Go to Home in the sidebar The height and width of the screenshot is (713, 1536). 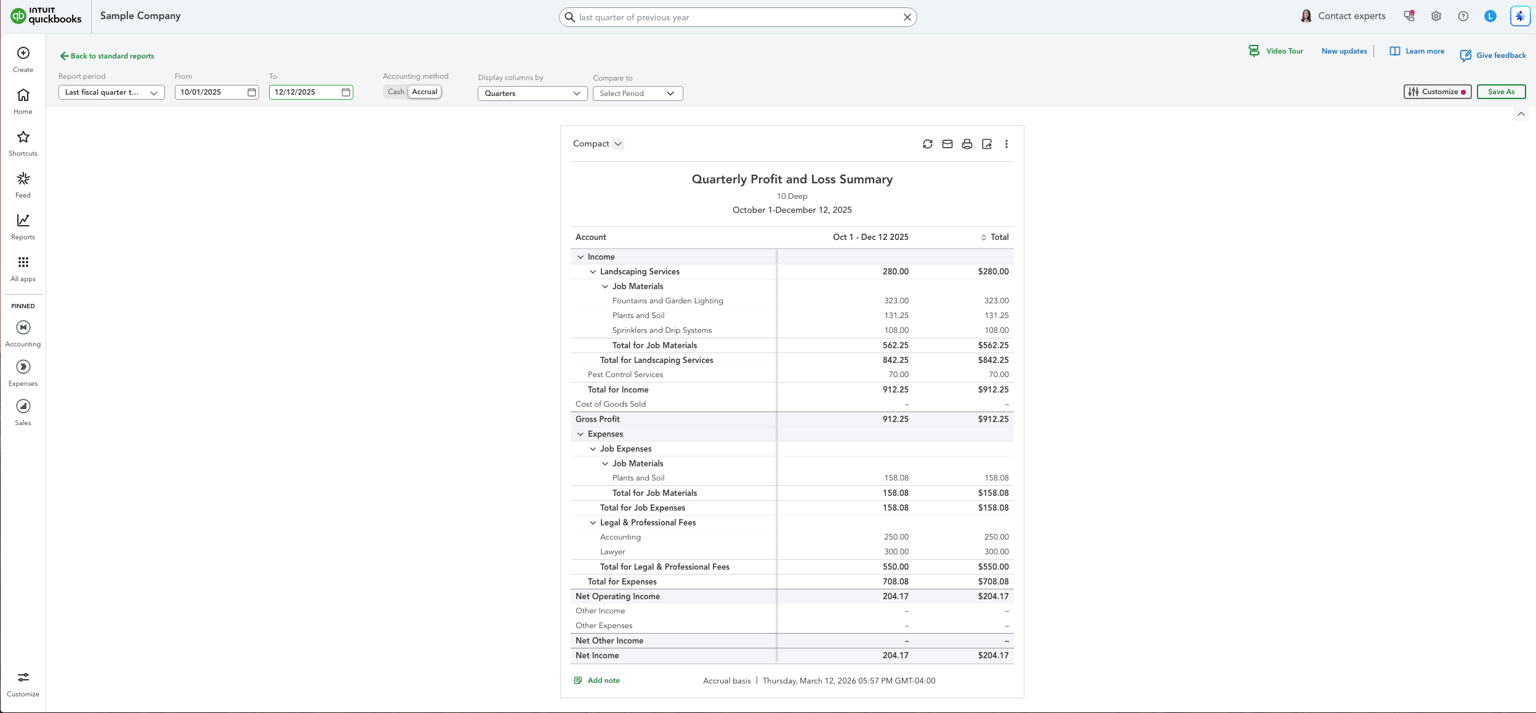[23, 101]
